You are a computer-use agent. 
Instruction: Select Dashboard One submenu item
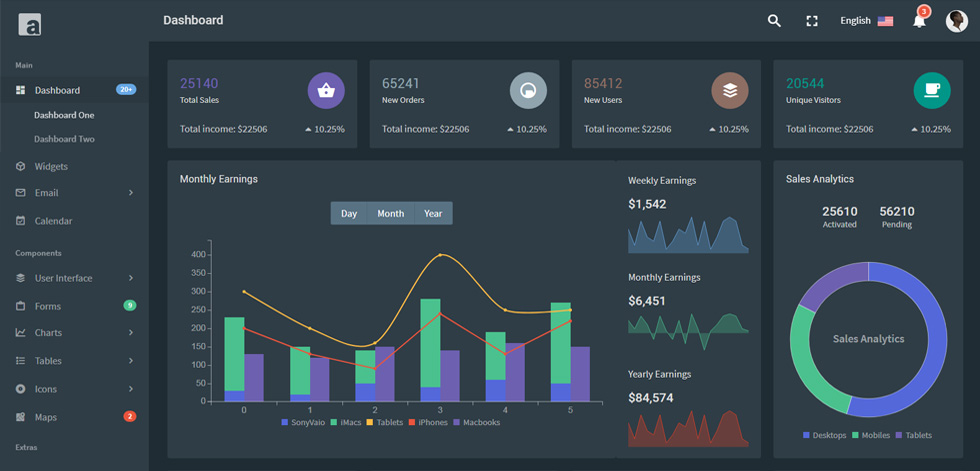[64, 115]
